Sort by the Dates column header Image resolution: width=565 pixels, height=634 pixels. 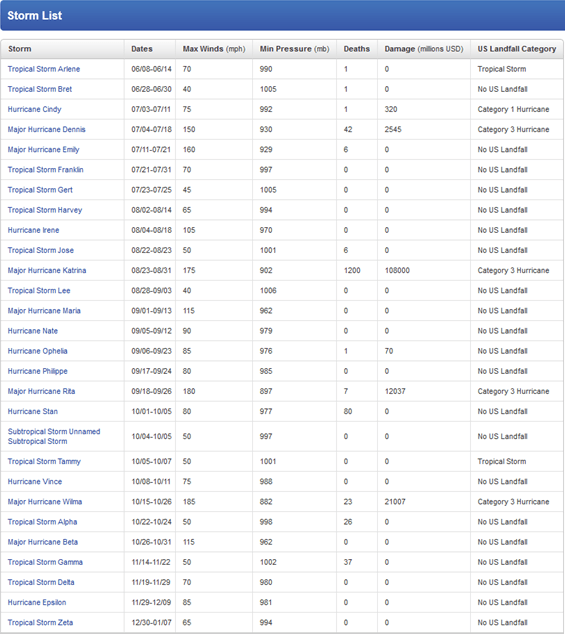142,49
